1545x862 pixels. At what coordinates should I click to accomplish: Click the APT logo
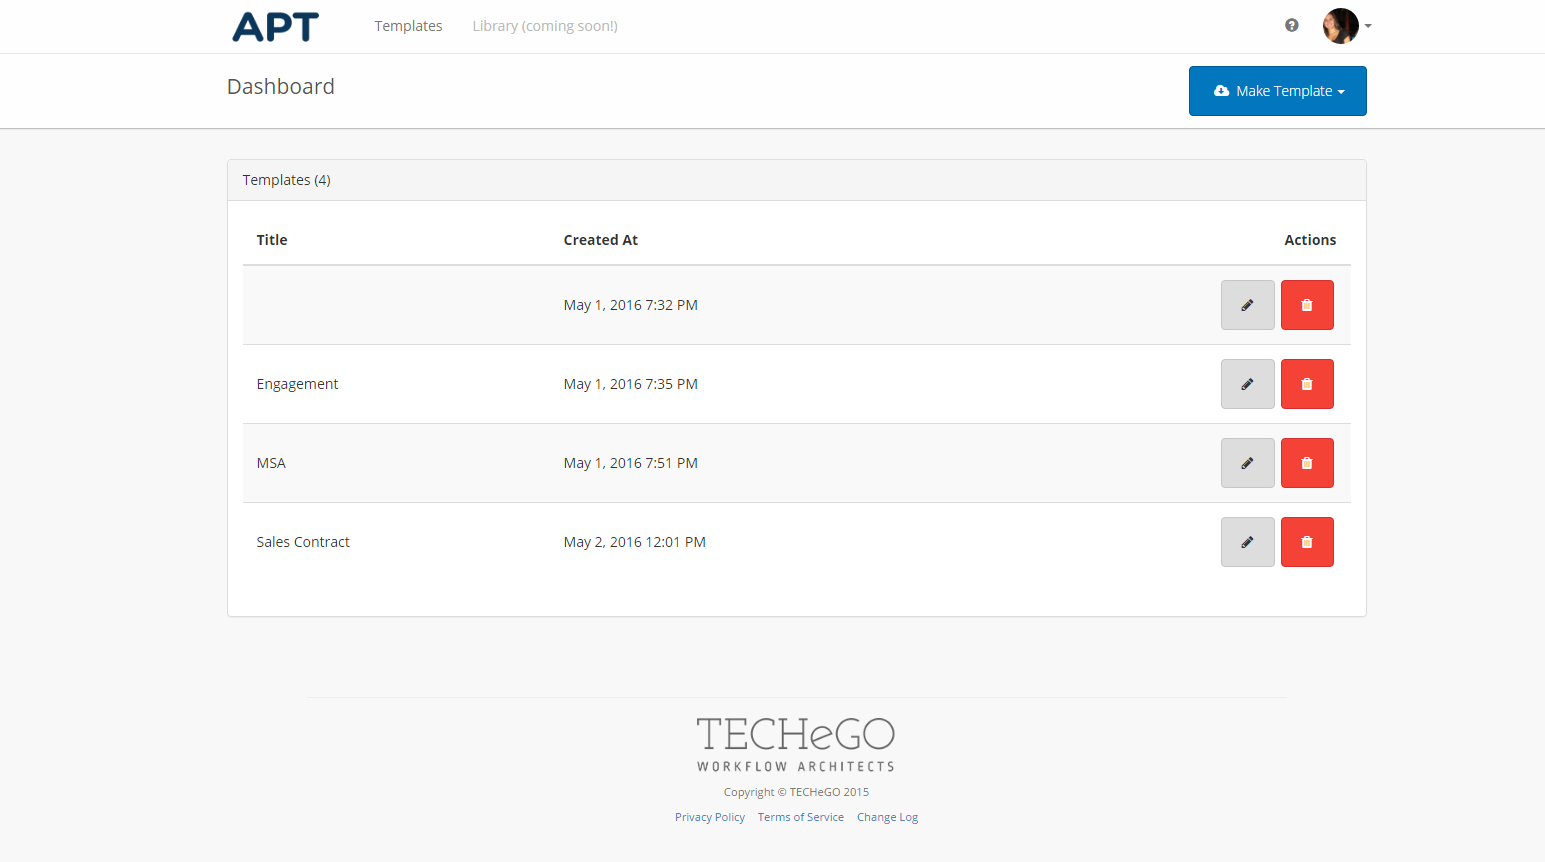pyautogui.click(x=275, y=27)
